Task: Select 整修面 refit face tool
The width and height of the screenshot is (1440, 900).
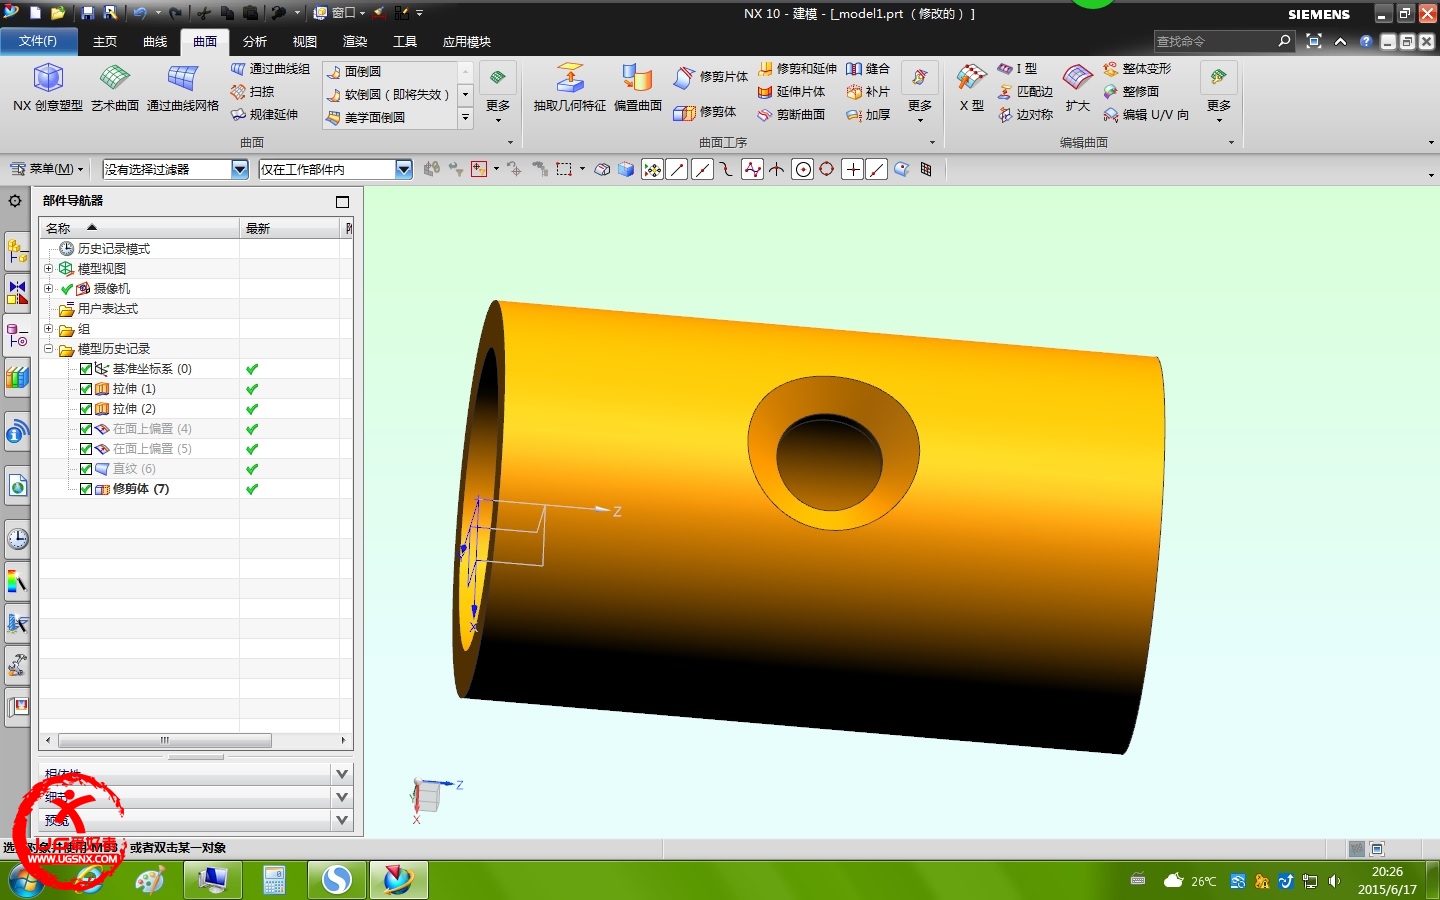Action: pyautogui.click(x=1131, y=92)
